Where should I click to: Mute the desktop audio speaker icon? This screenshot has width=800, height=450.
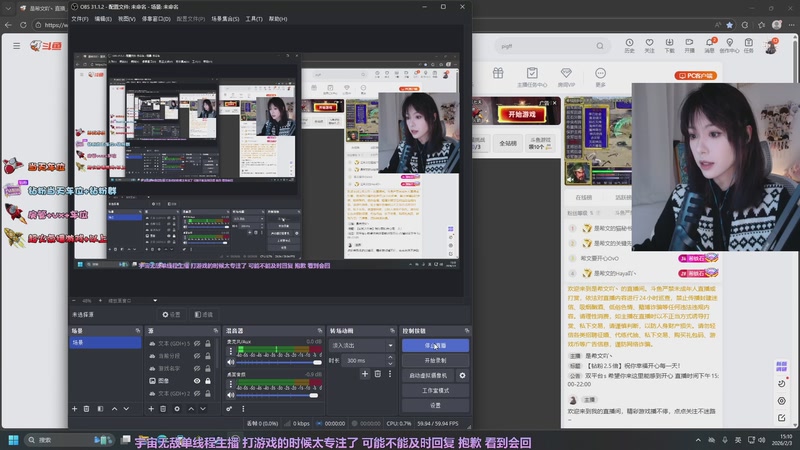231,395
